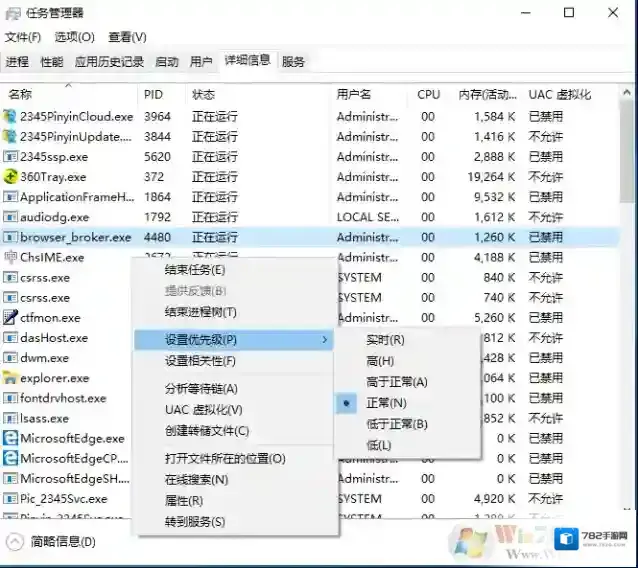The image size is (638, 568).
Task: Click the 2345PinyinUpdate process icon
Action: (10, 136)
